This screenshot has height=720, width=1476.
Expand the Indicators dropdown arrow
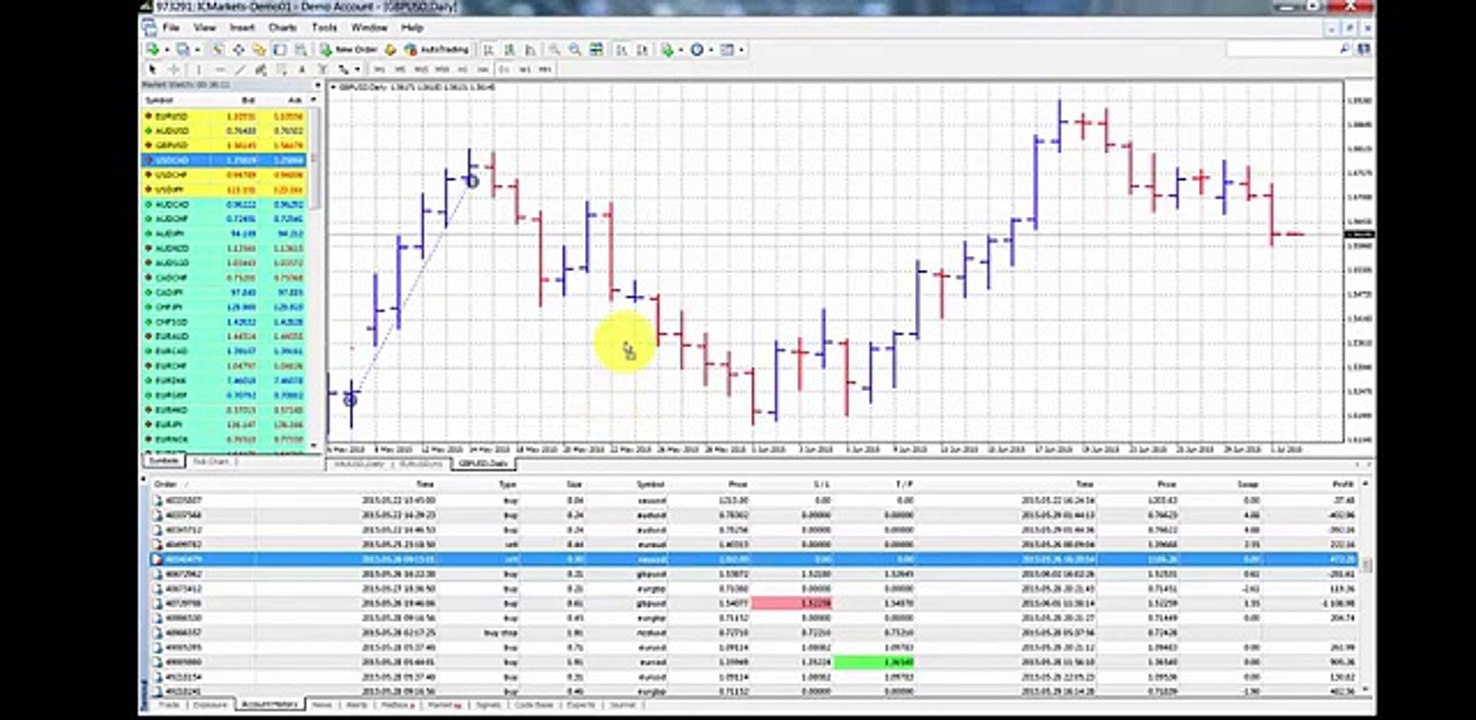(x=680, y=49)
